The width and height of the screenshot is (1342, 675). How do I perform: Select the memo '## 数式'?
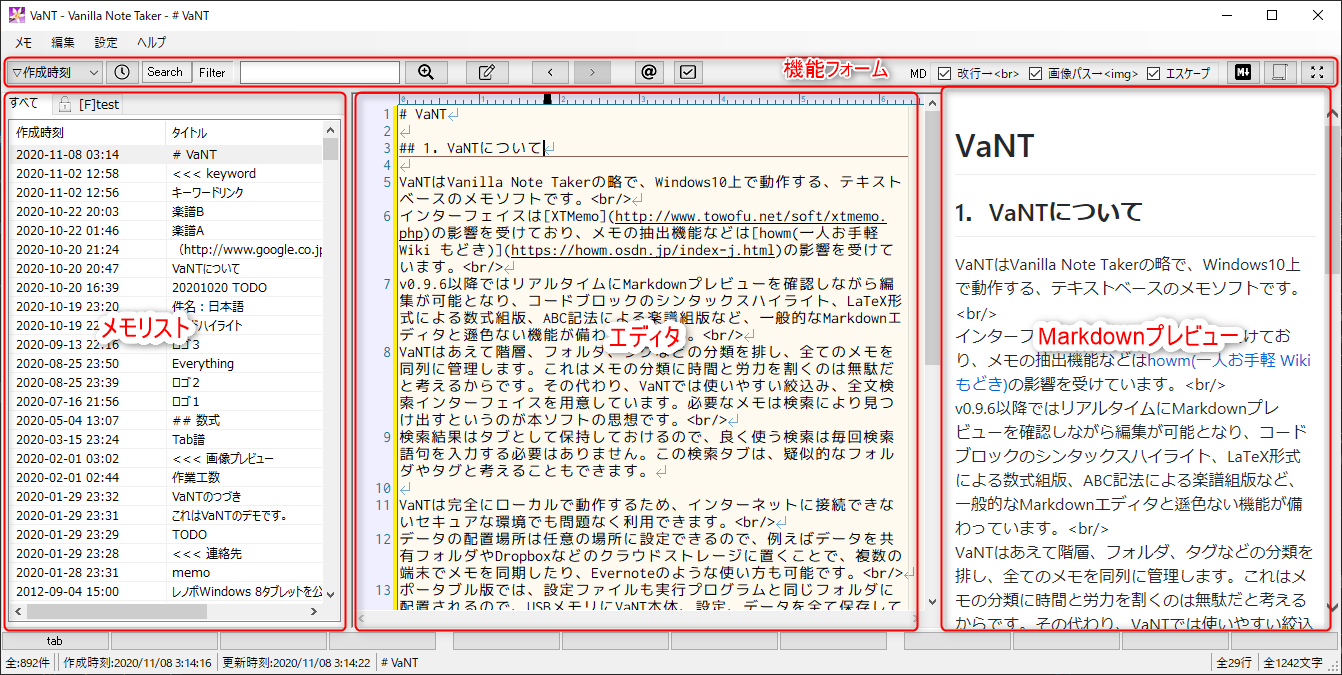(x=166, y=420)
